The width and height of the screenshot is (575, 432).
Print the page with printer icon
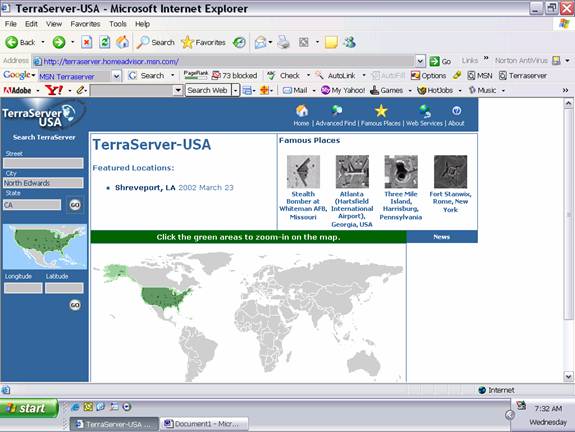tap(283, 43)
